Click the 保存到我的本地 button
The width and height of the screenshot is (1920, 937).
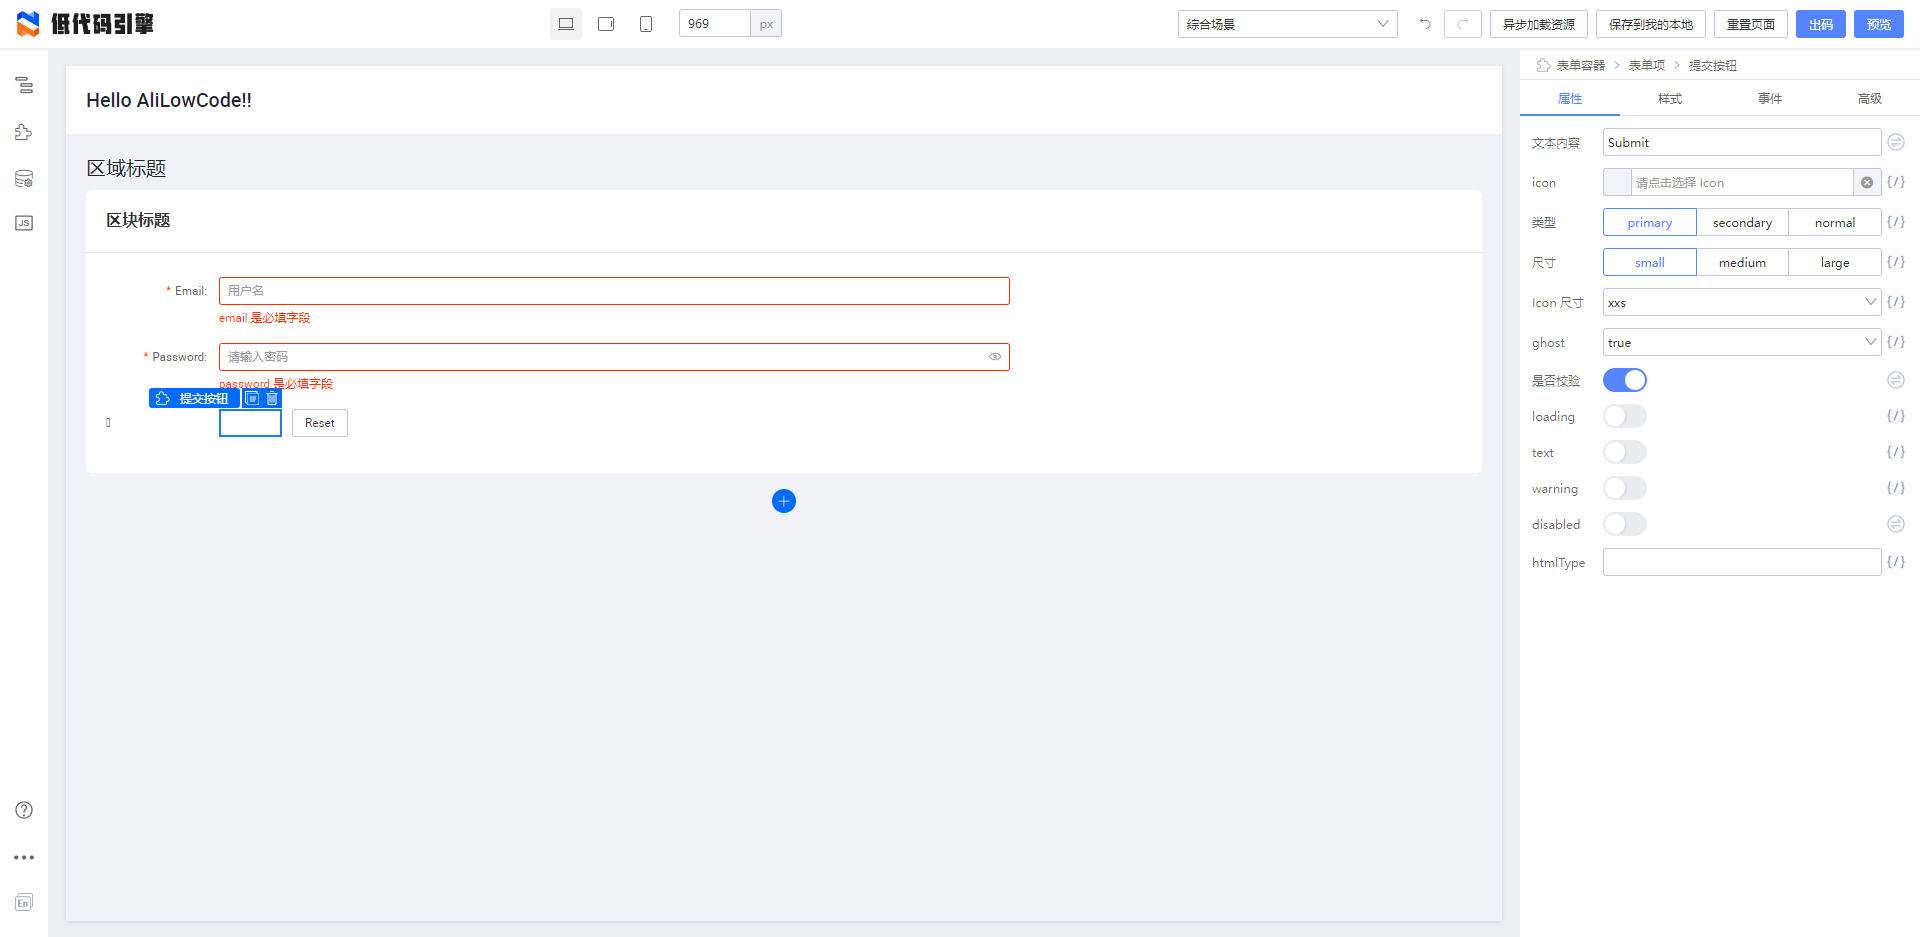coord(1651,23)
